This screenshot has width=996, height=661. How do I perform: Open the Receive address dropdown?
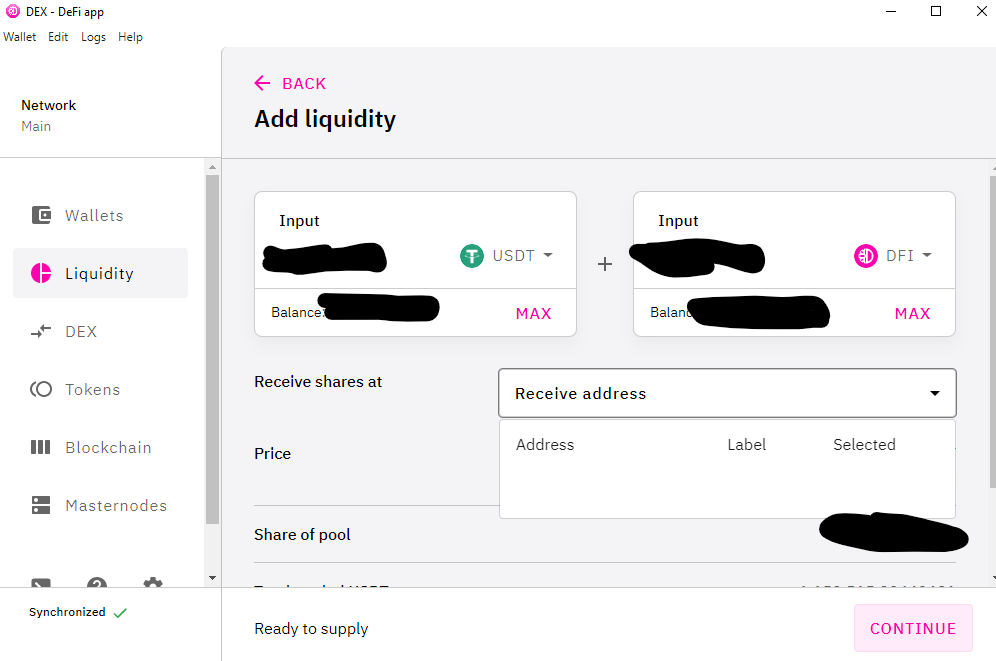pyautogui.click(x=727, y=393)
